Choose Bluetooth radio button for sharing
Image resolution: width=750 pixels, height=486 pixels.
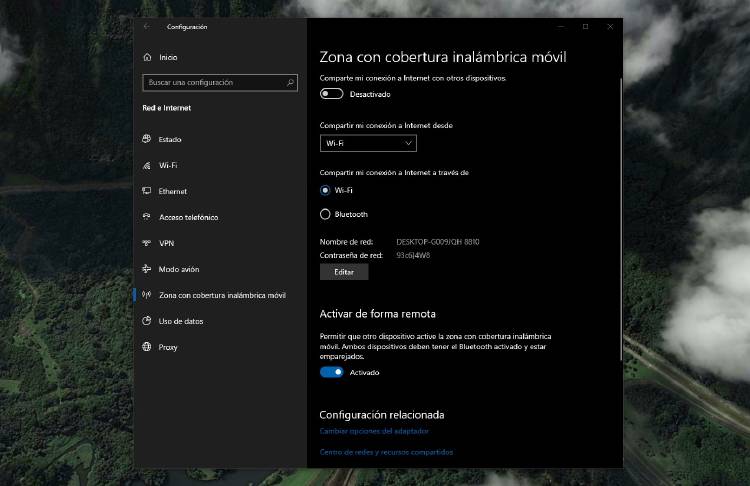pos(325,214)
